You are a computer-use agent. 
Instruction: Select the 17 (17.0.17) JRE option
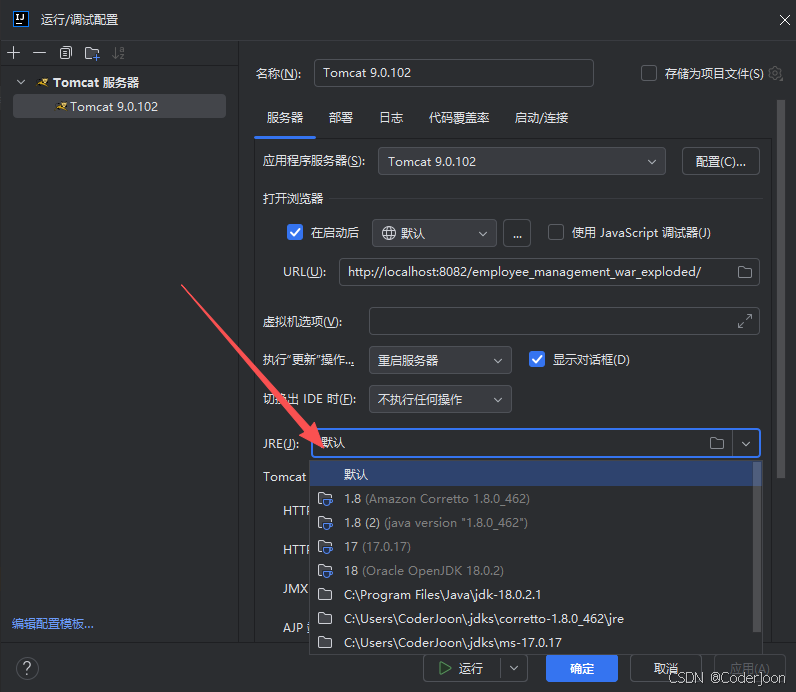[532, 546]
